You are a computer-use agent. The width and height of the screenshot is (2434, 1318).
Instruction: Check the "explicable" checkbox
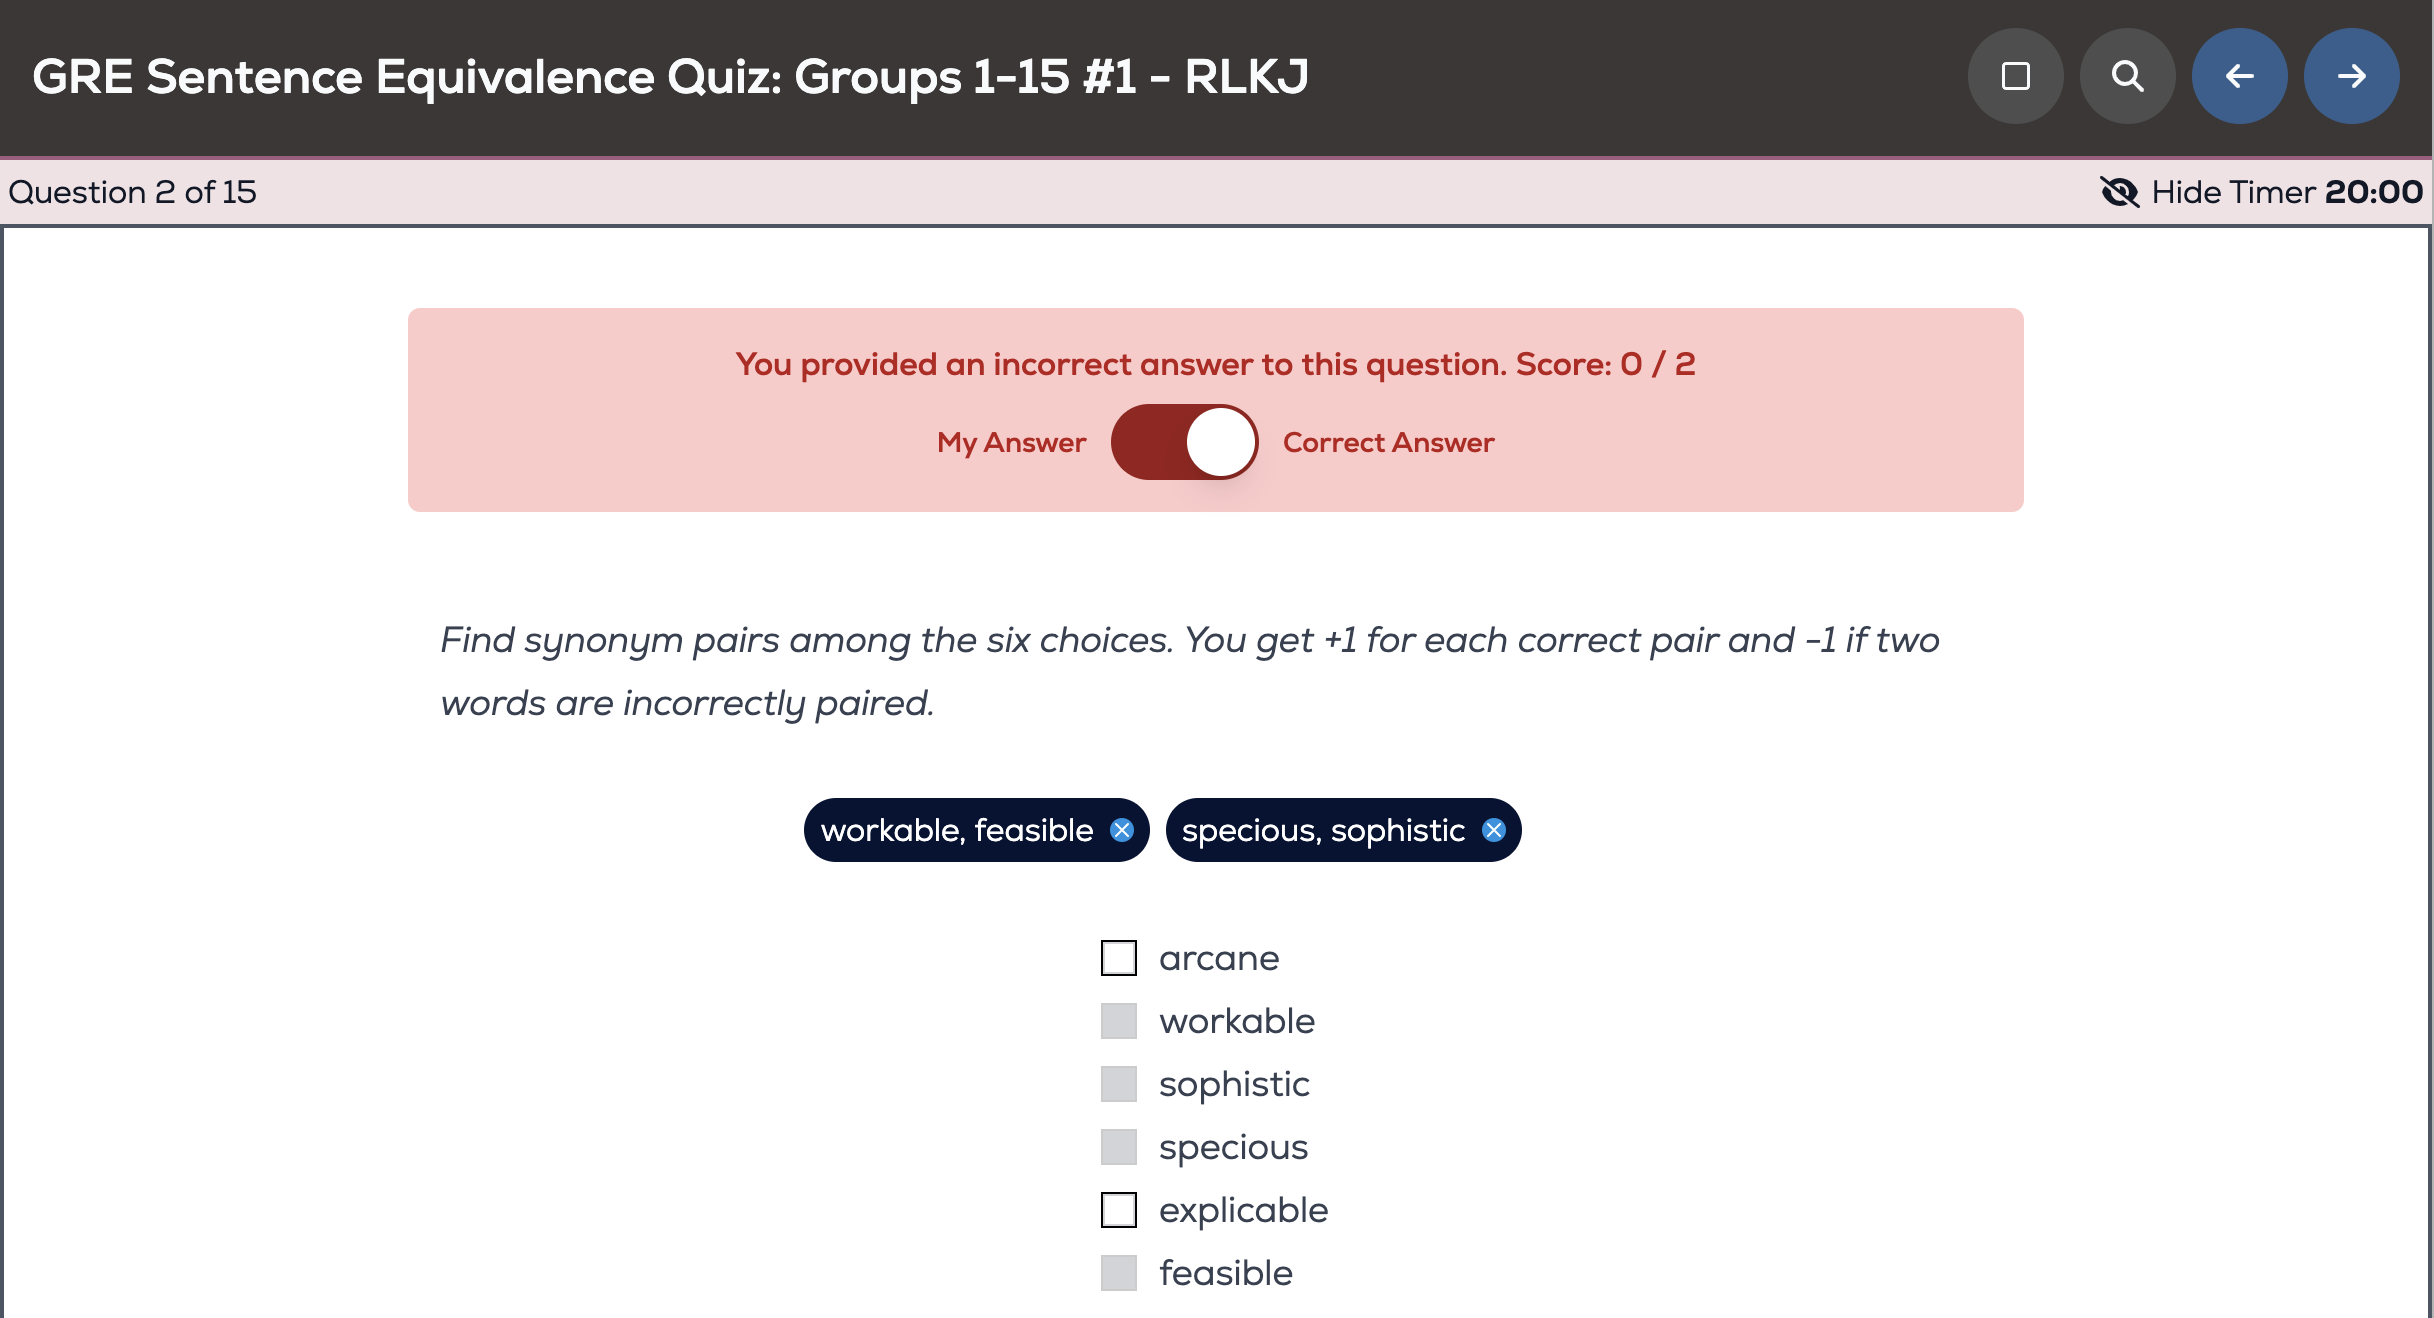1118,1210
